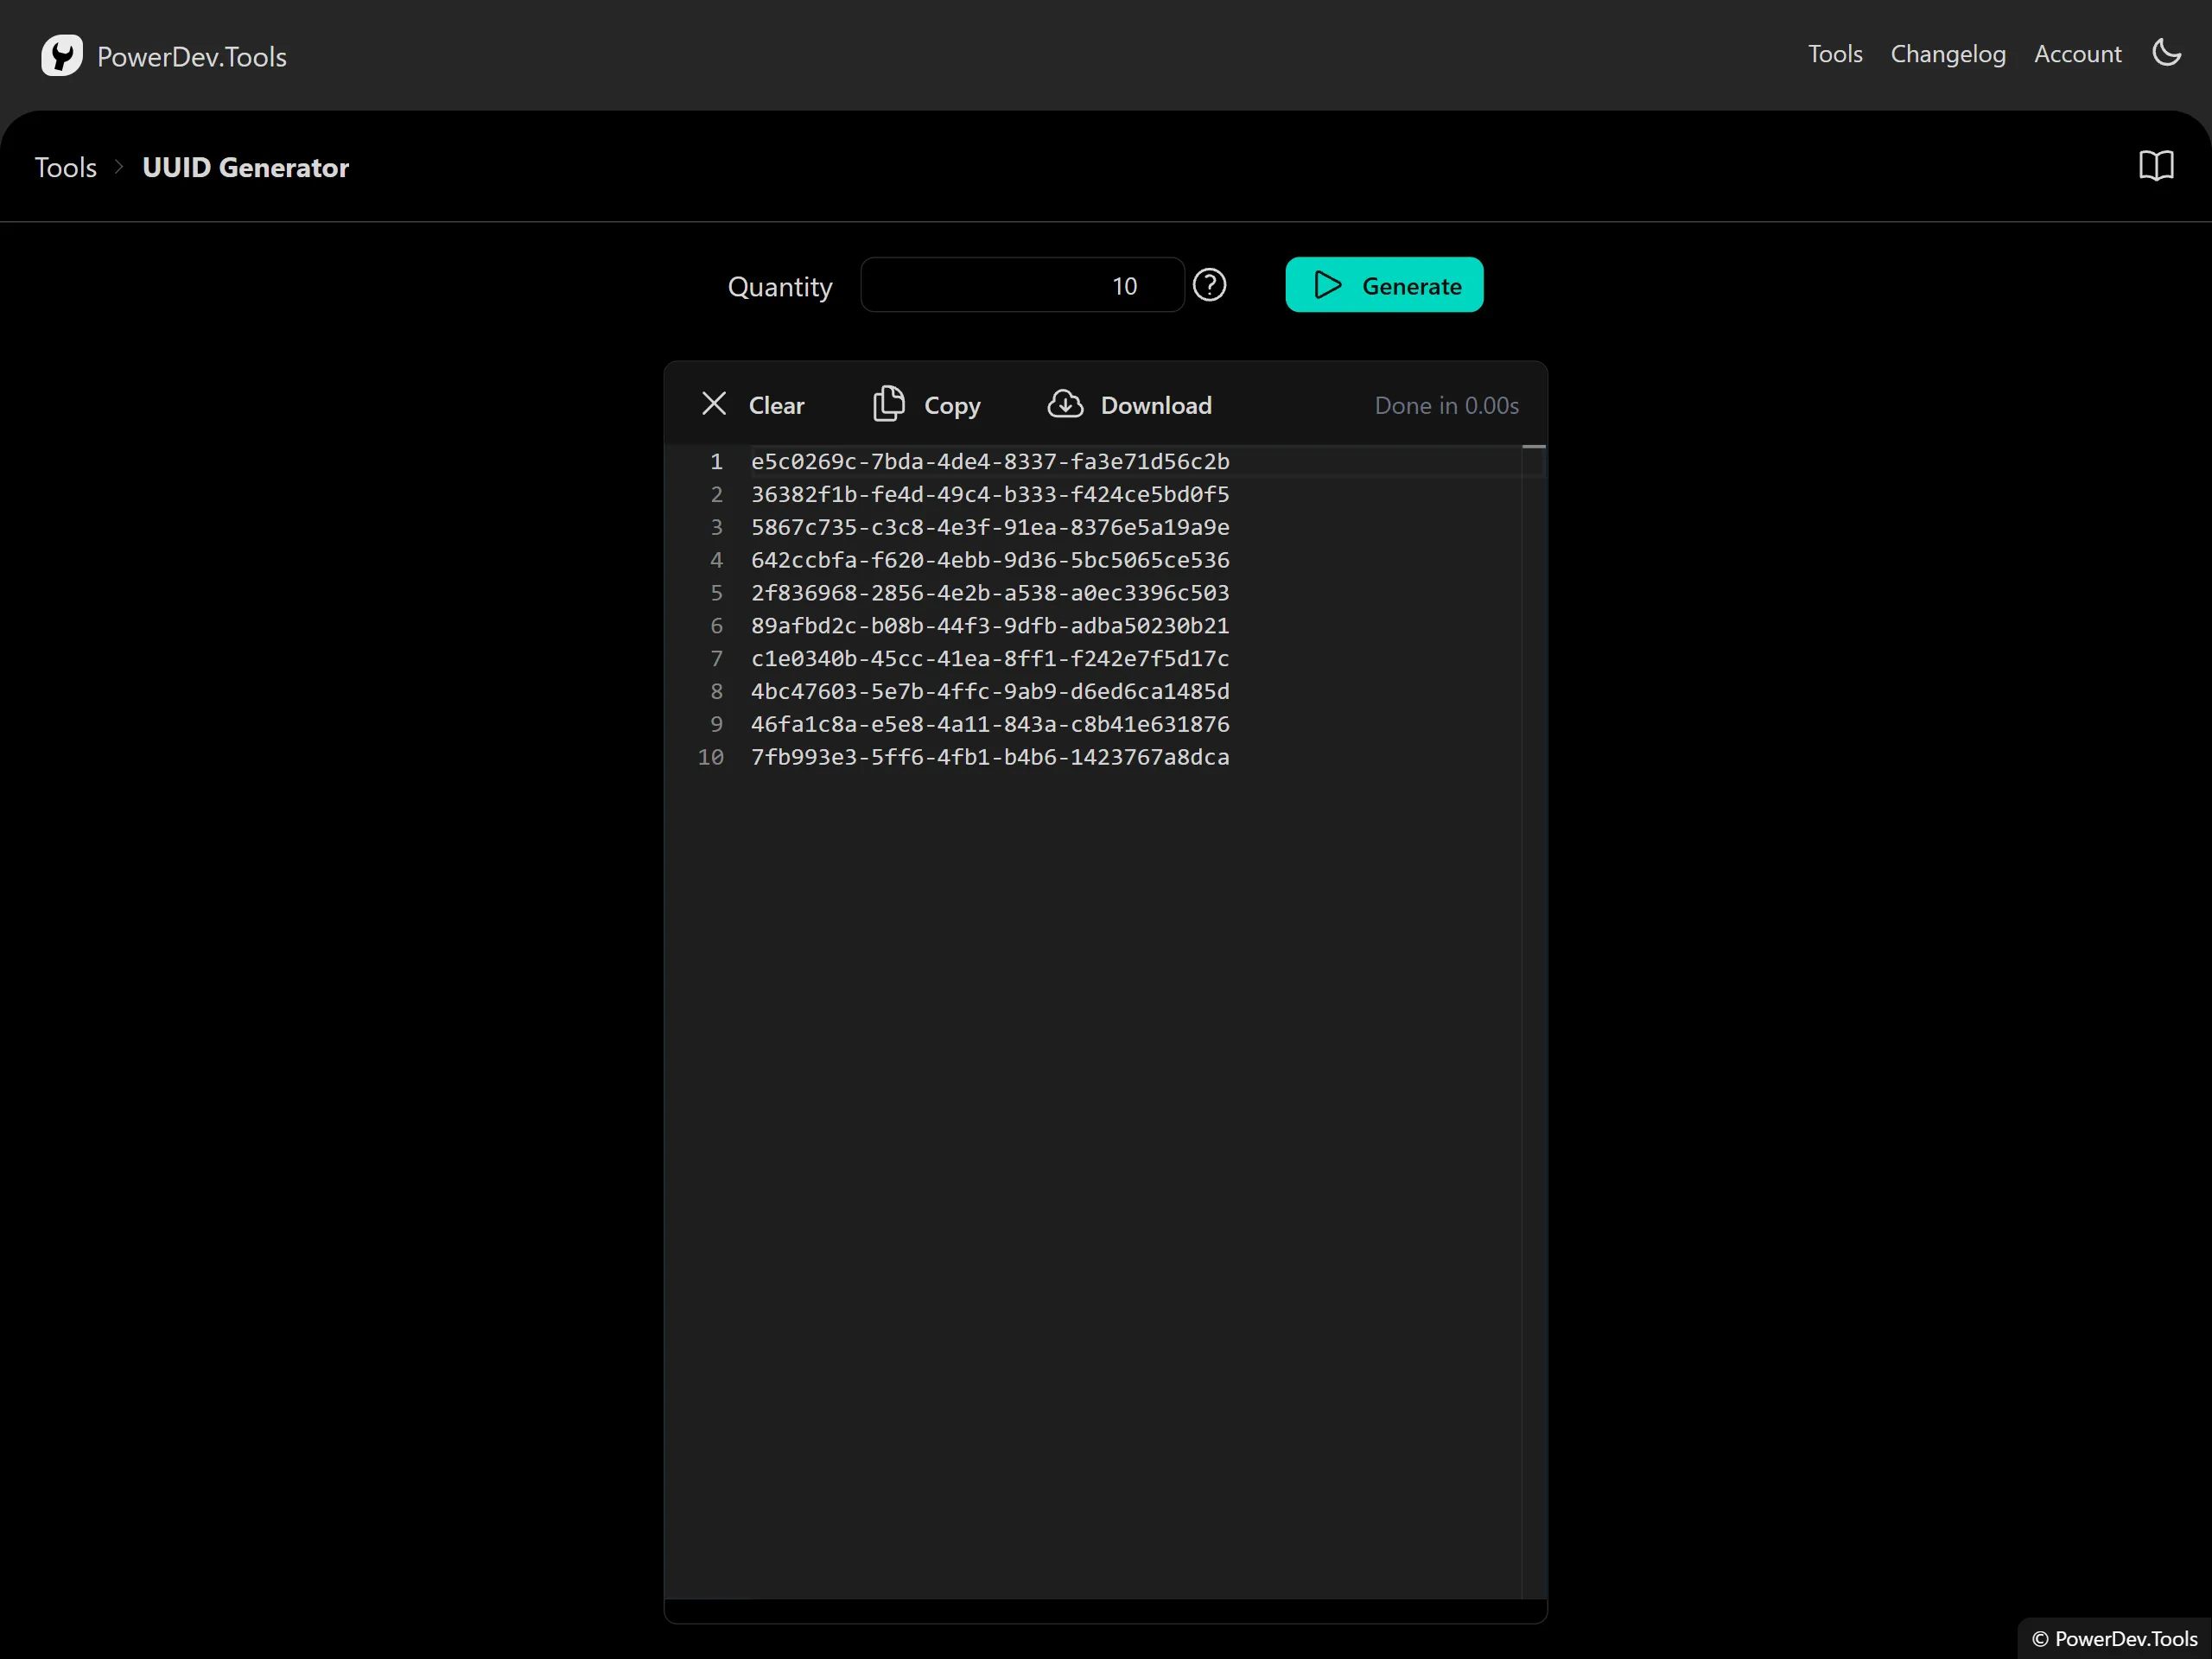Click the PowerDev.Tools site name
This screenshot has height=1659, width=2212.
[192, 57]
